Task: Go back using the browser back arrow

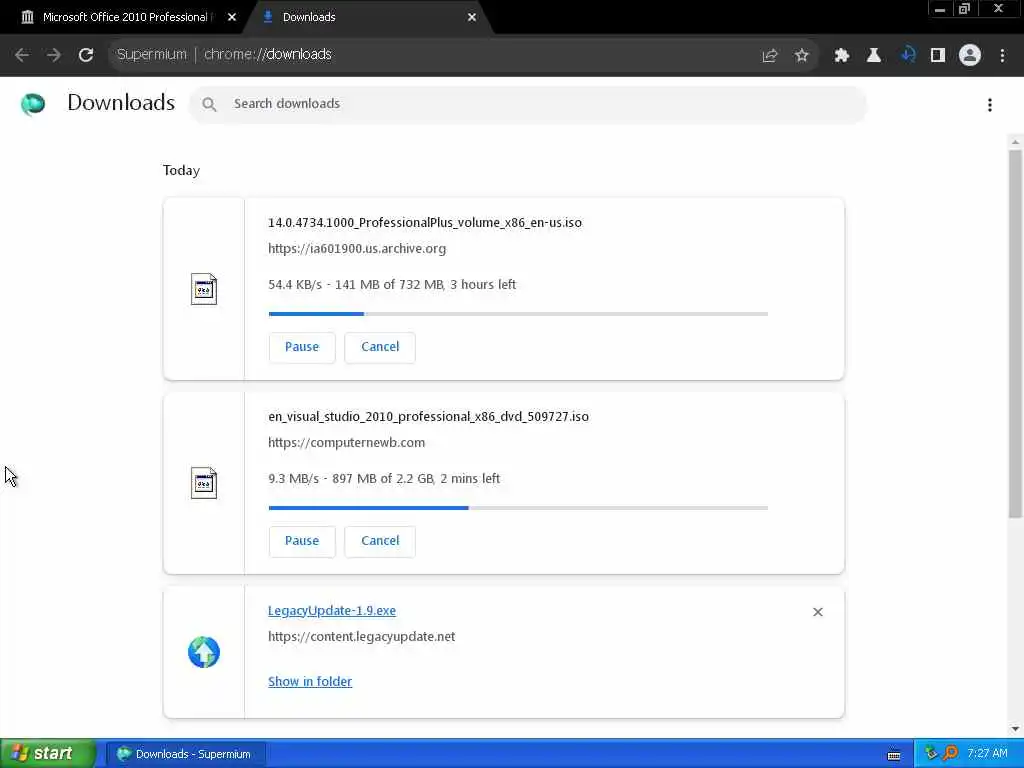Action: [x=22, y=55]
